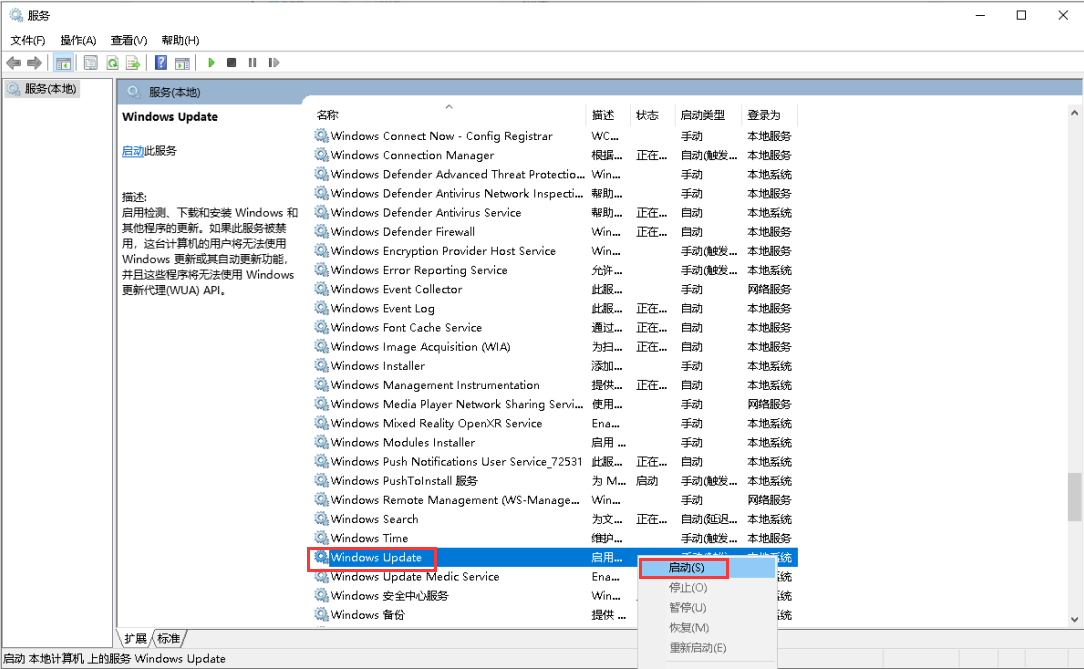Choose 重新启动(E) in the context menu
Screen dimensions: 1084x669
[707, 648]
